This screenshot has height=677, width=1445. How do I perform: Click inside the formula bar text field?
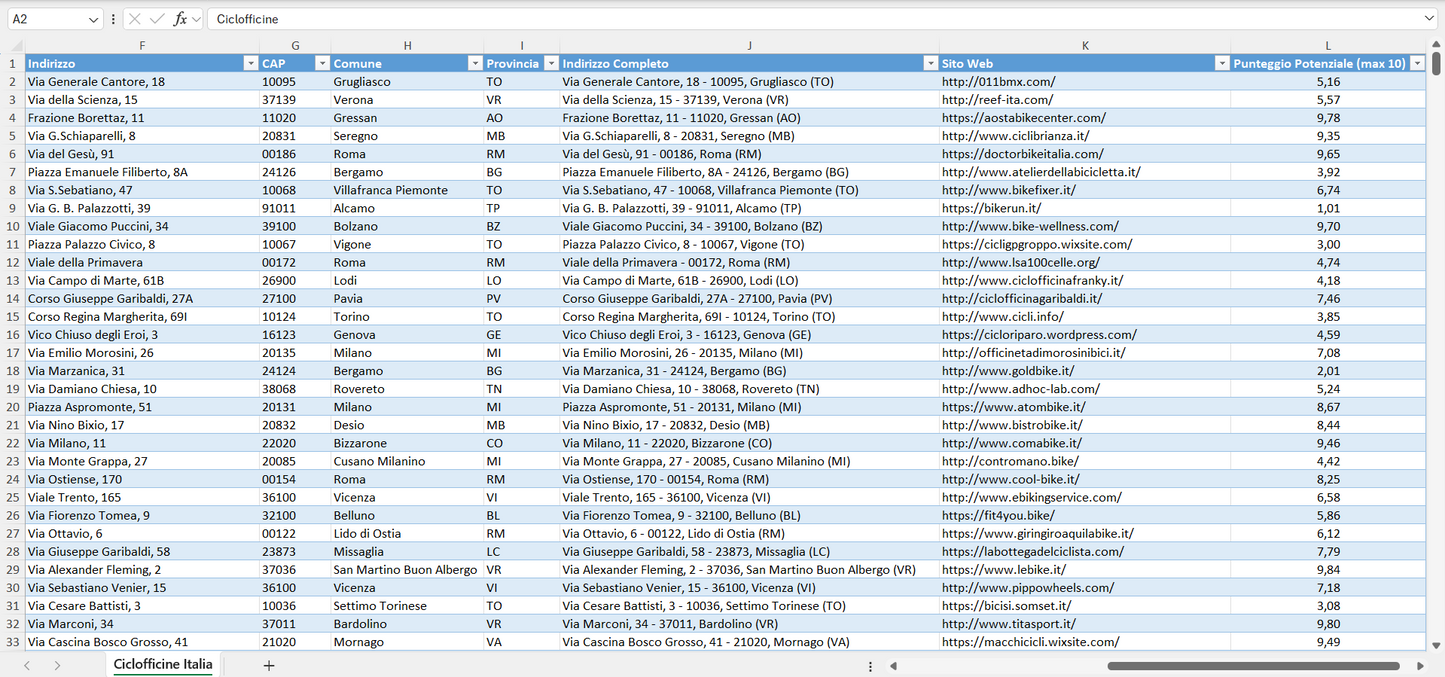tap(800, 19)
